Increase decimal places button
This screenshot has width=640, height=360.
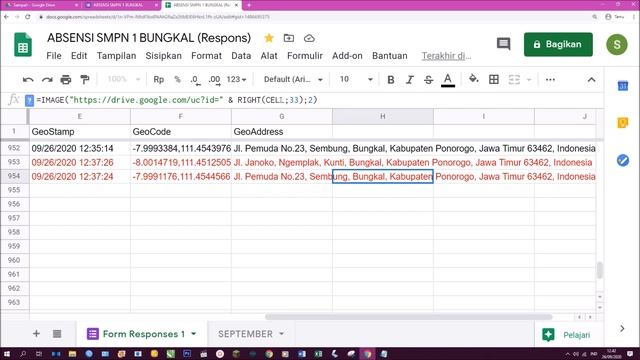[x=214, y=80]
